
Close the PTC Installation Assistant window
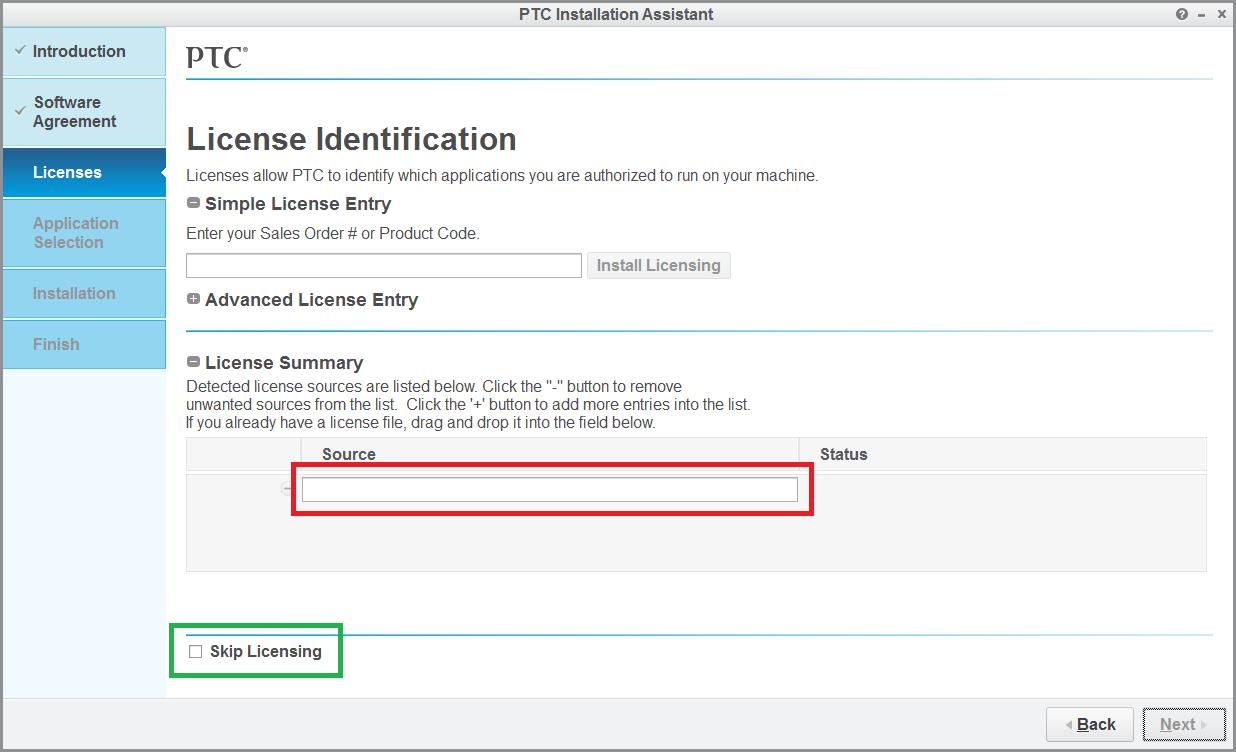click(1221, 14)
